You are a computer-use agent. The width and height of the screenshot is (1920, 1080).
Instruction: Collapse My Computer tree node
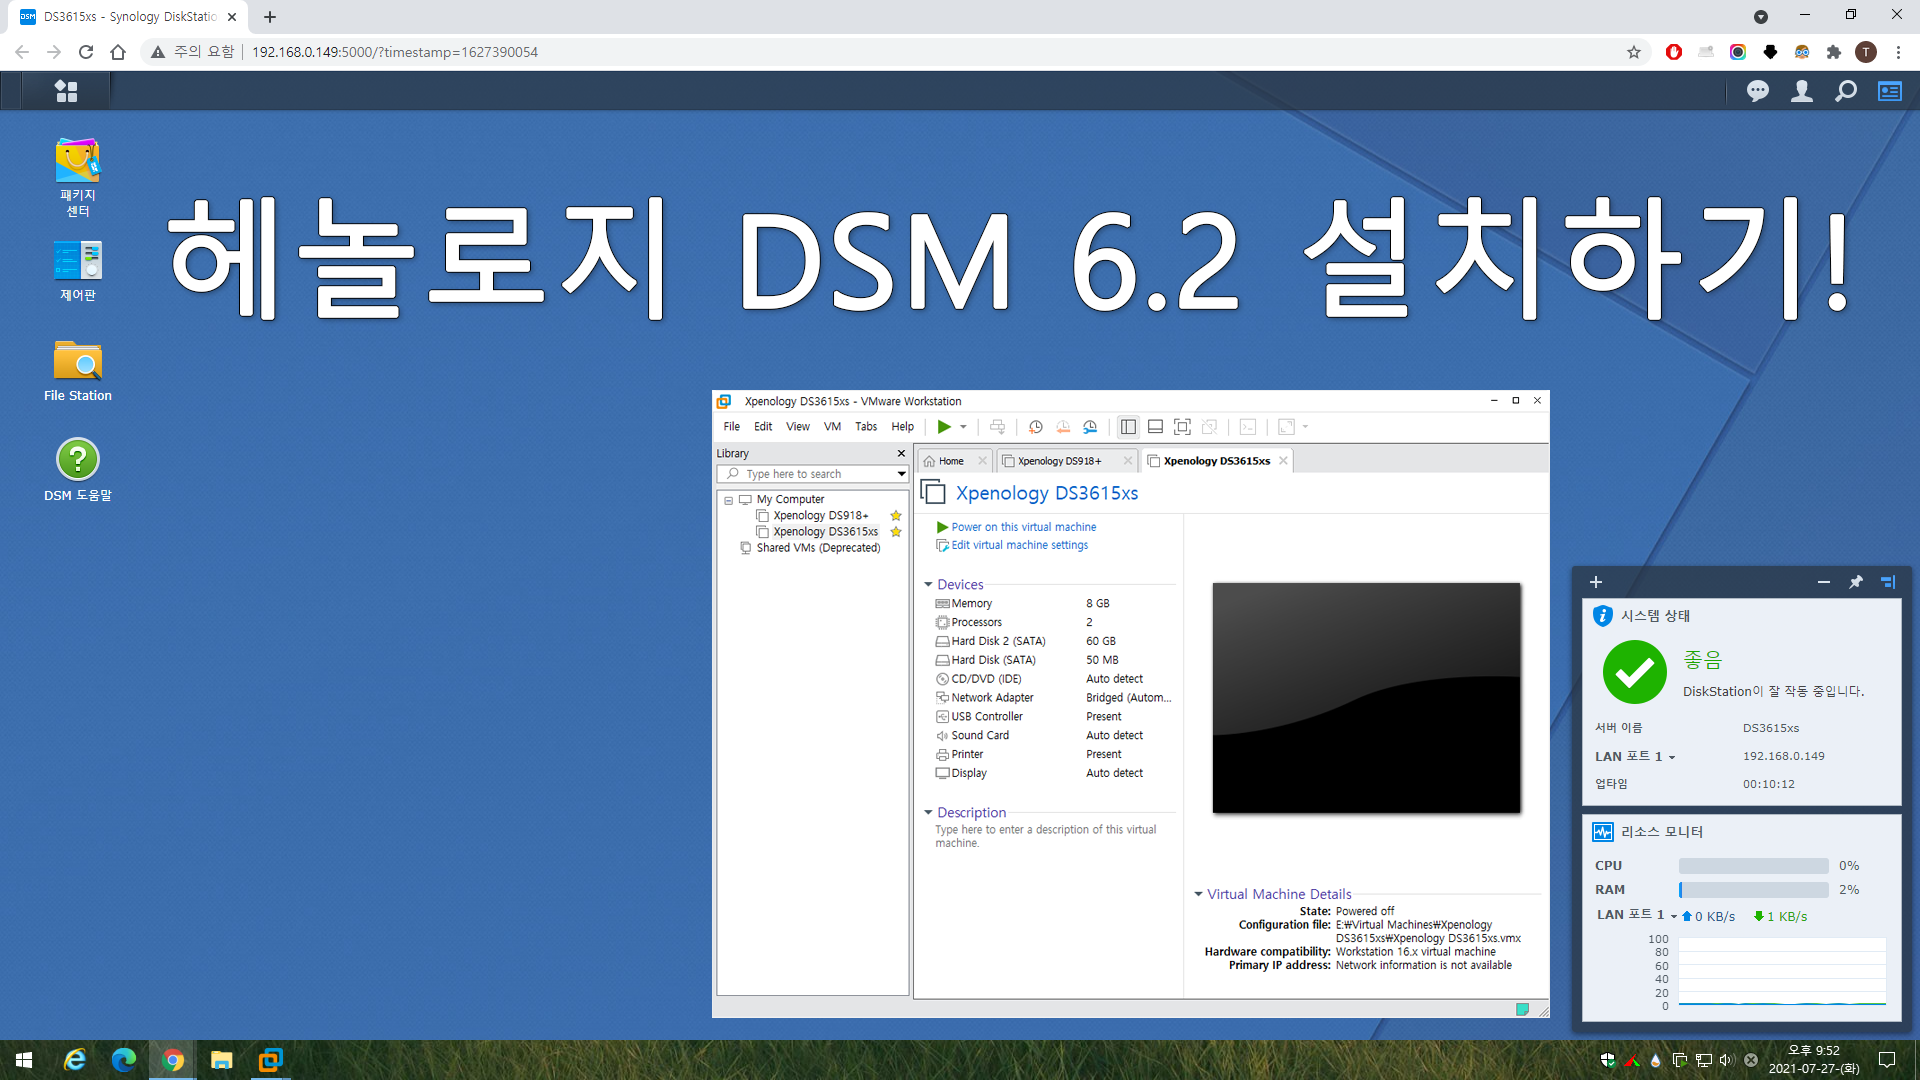coord(728,500)
